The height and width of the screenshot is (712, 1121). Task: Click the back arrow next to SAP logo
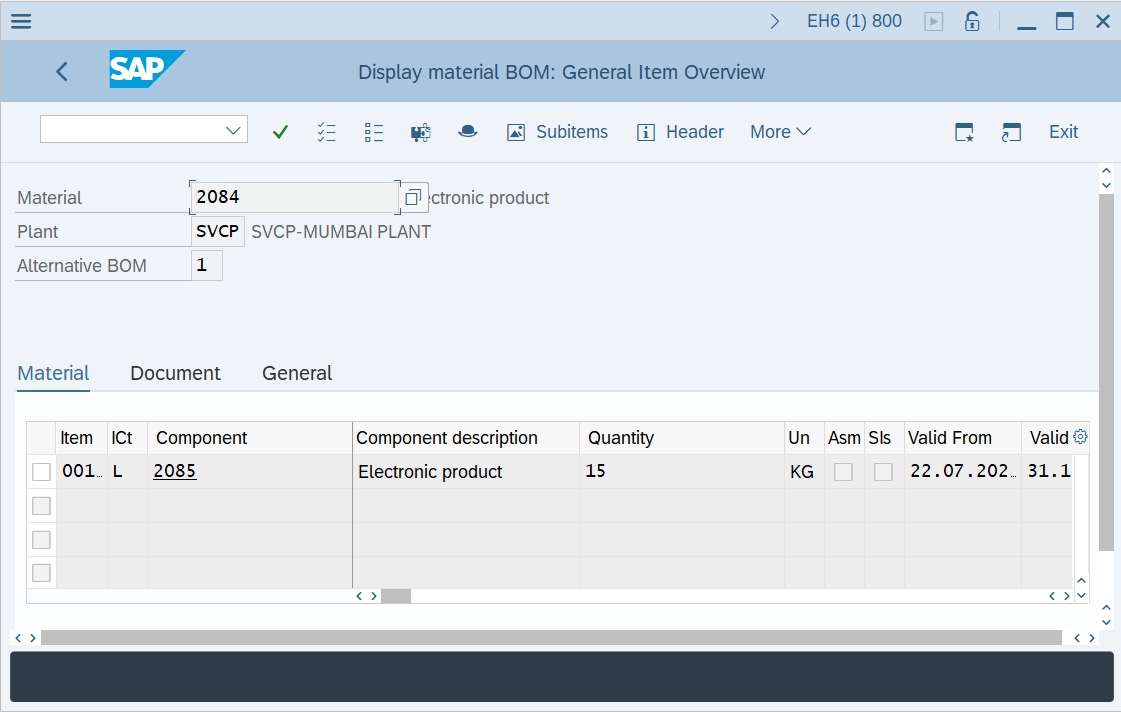tap(62, 72)
